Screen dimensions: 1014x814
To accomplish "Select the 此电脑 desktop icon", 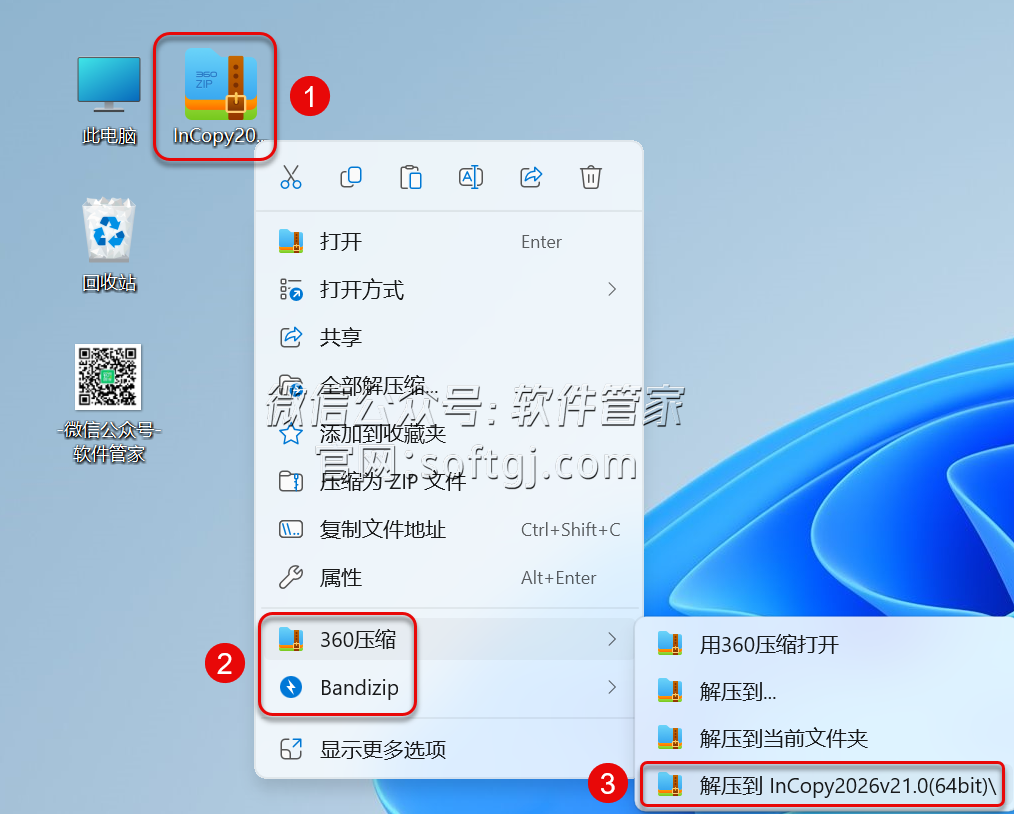I will point(109,100).
